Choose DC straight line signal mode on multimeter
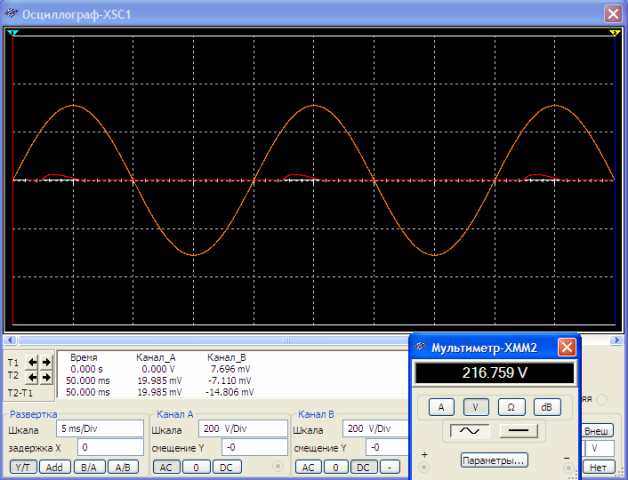The width and height of the screenshot is (628, 480). (x=518, y=431)
